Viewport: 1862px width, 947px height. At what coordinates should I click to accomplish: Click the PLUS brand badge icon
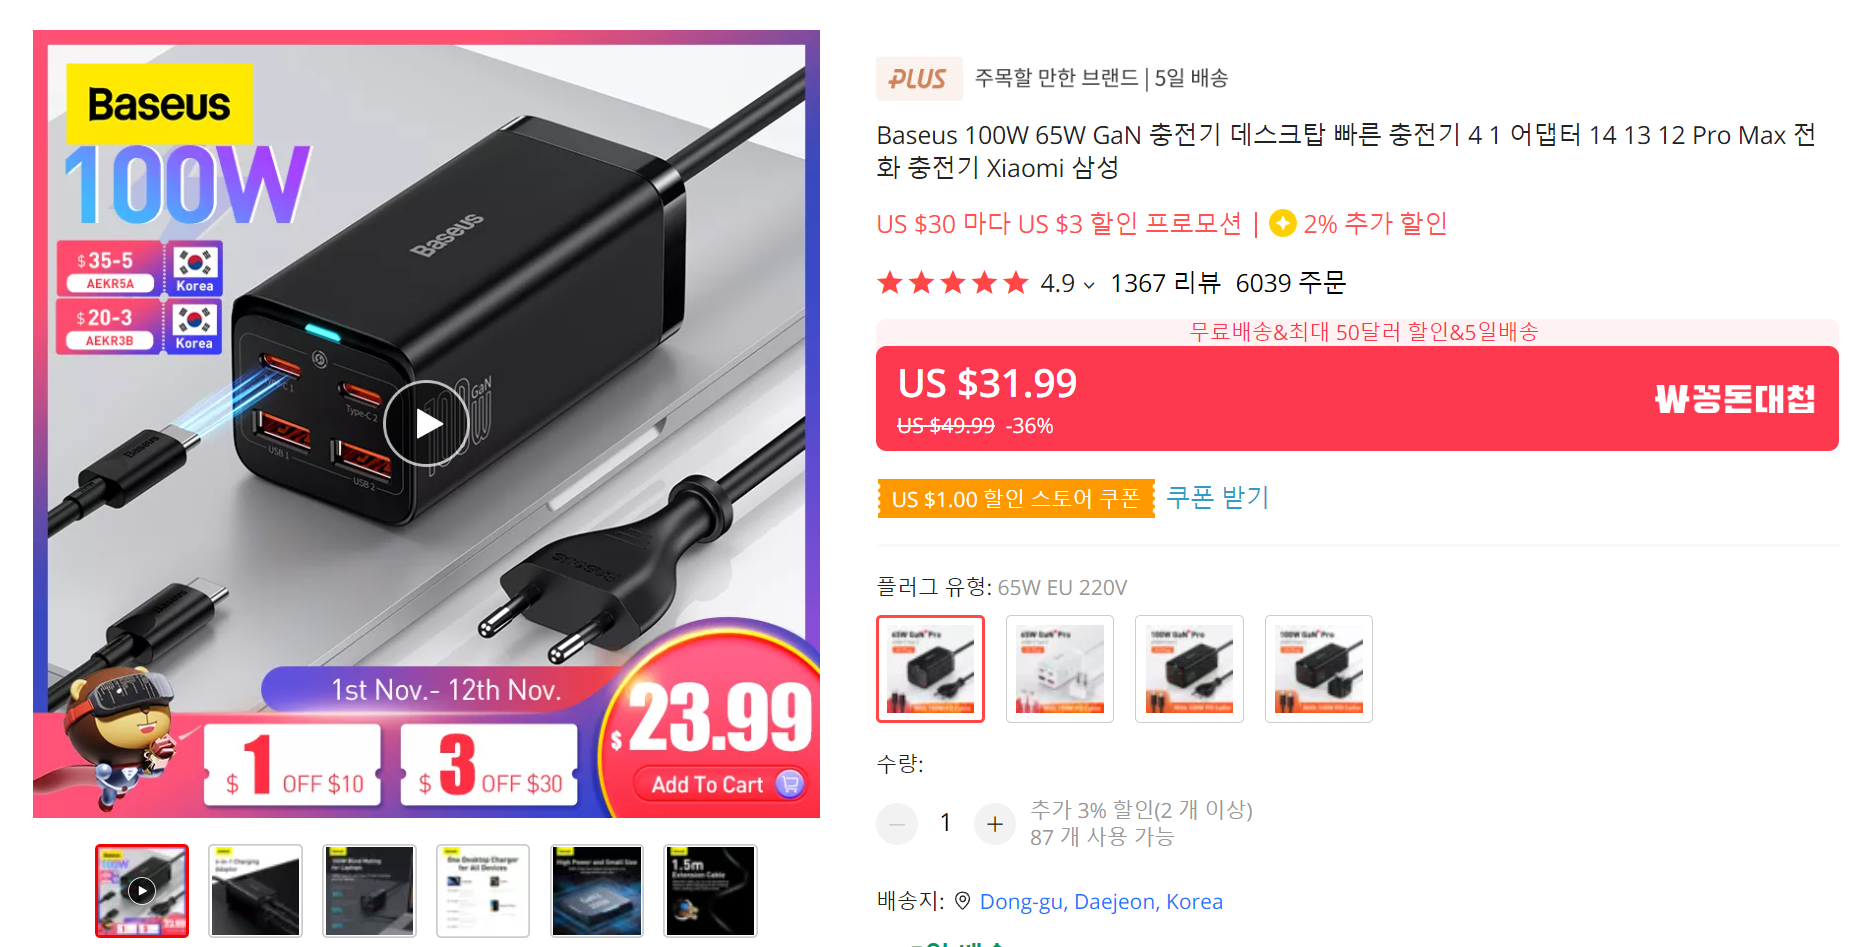tap(919, 78)
